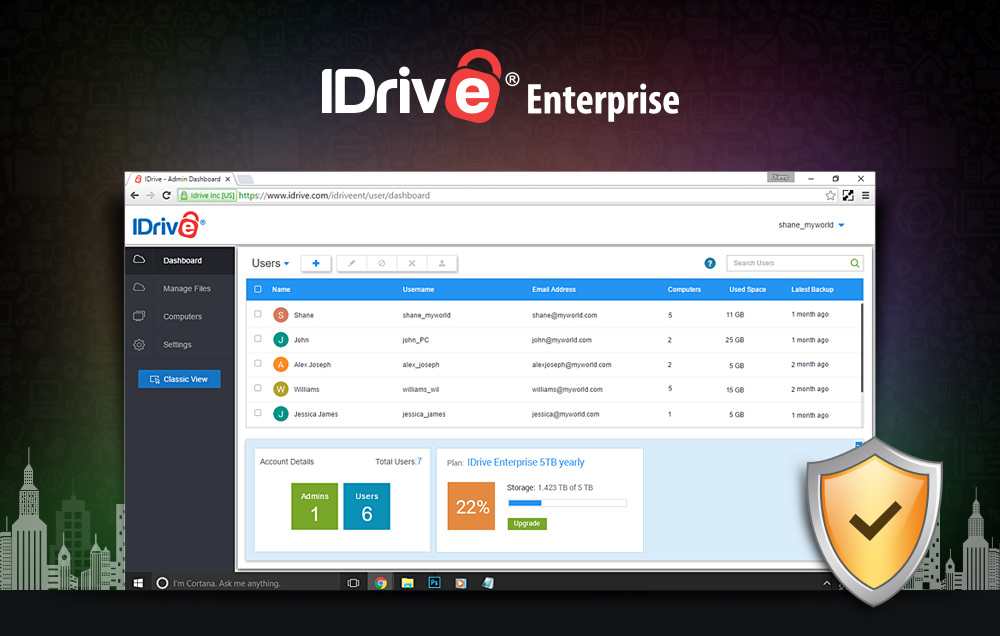Click the Upgrade button
The height and width of the screenshot is (636, 1000).
(526, 523)
